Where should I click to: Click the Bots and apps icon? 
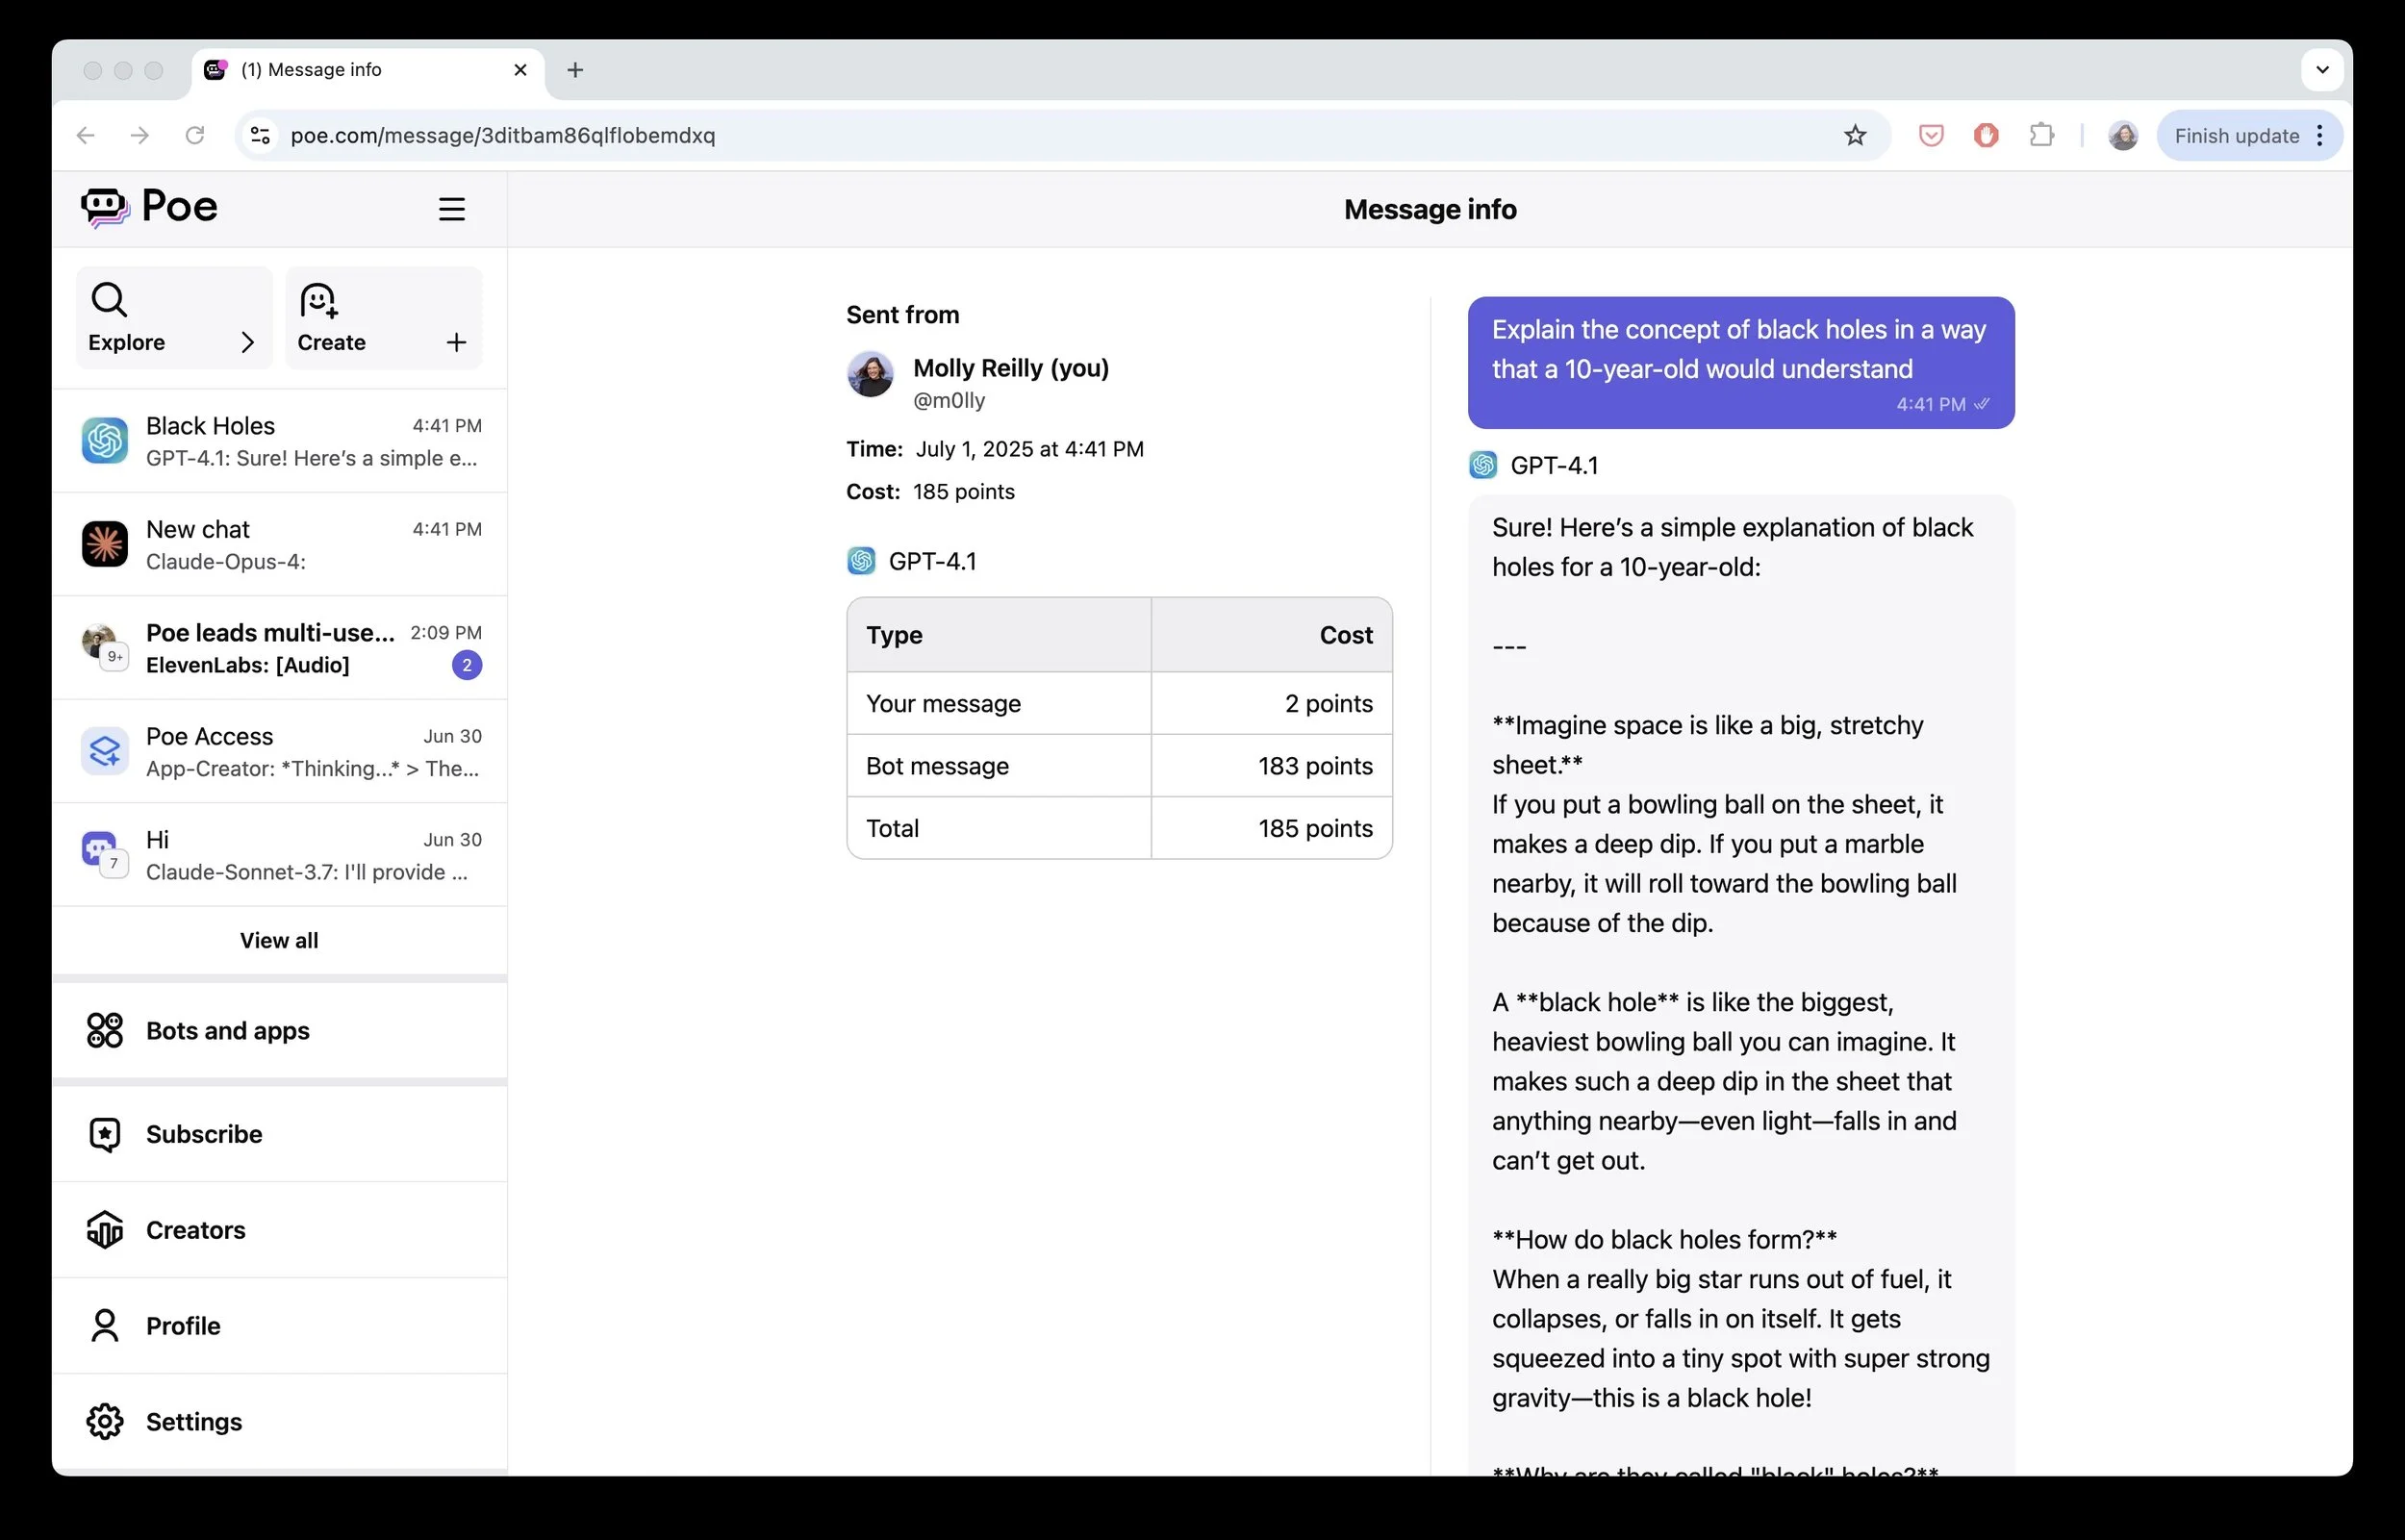tap(104, 1030)
